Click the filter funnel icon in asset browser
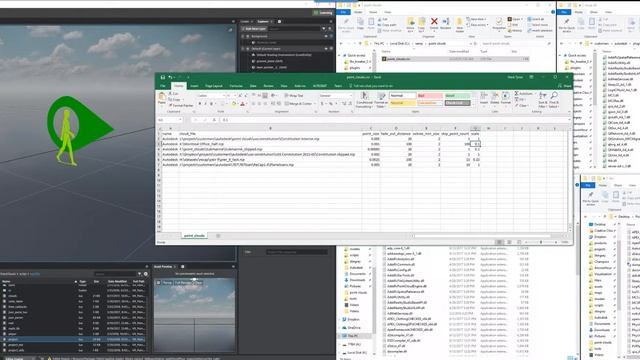Viewport: 640px width, 360px height. coord(140,274)
